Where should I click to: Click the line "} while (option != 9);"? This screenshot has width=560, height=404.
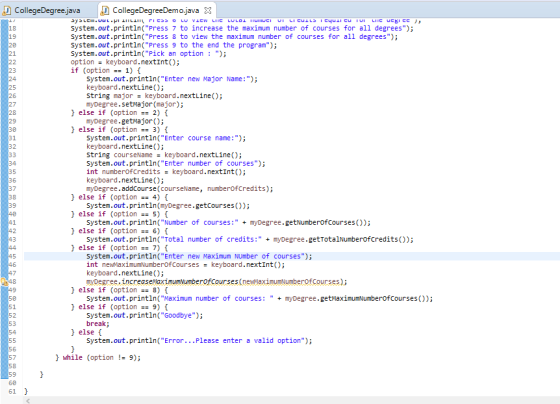click(x=98, y=358)
